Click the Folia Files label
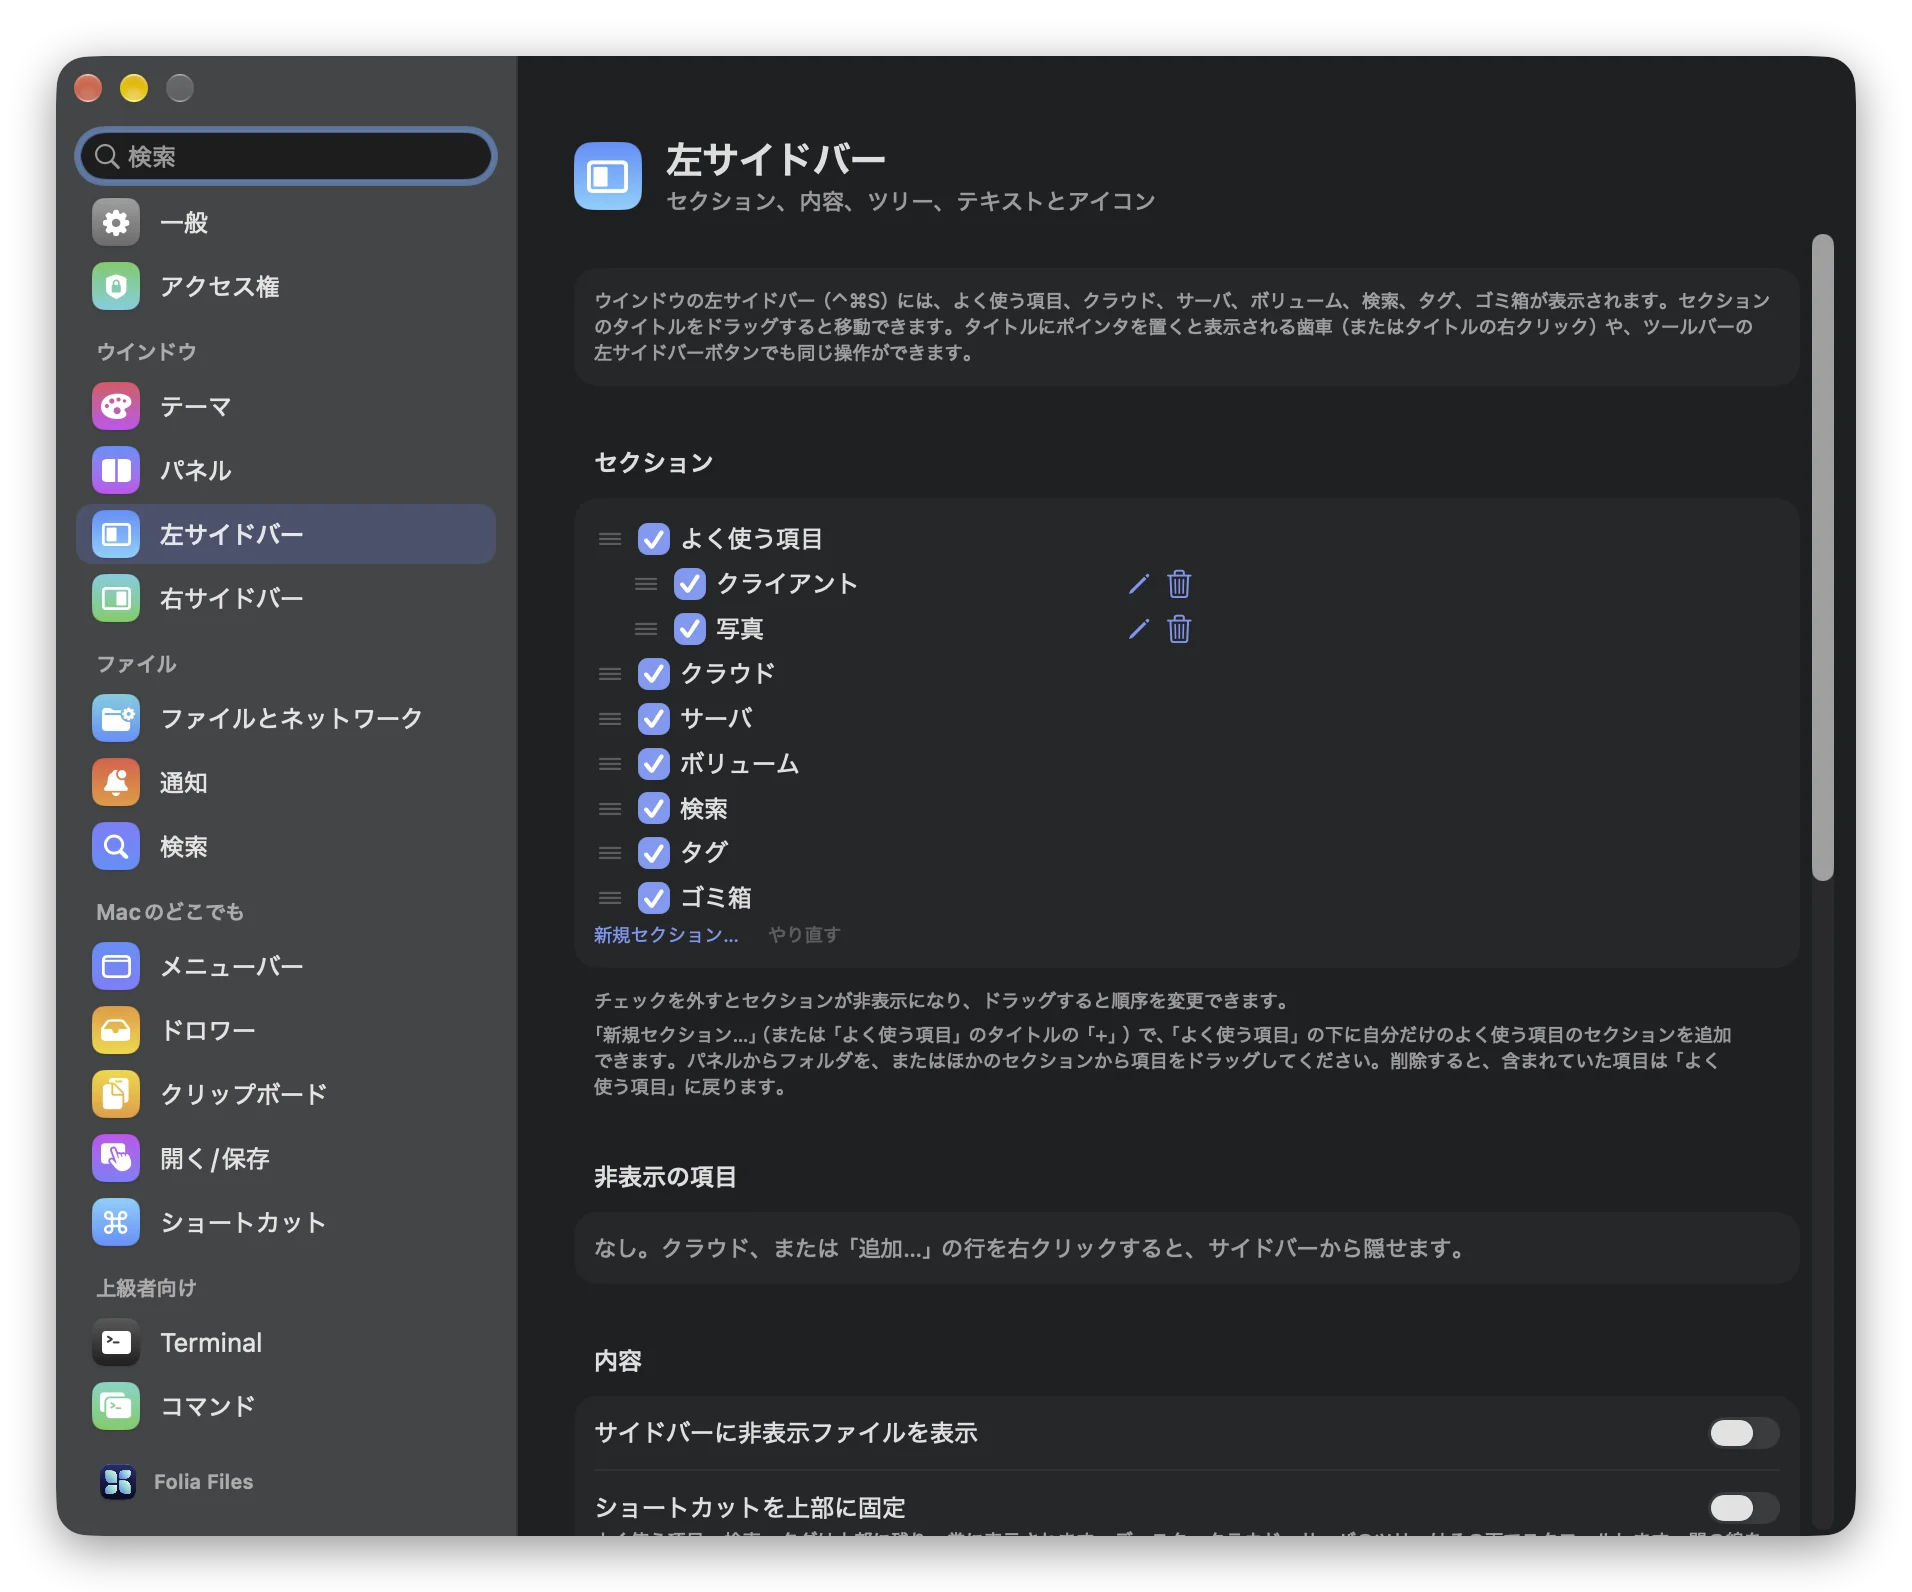Screen dimensions: 1912x1592 (203, 1482)
